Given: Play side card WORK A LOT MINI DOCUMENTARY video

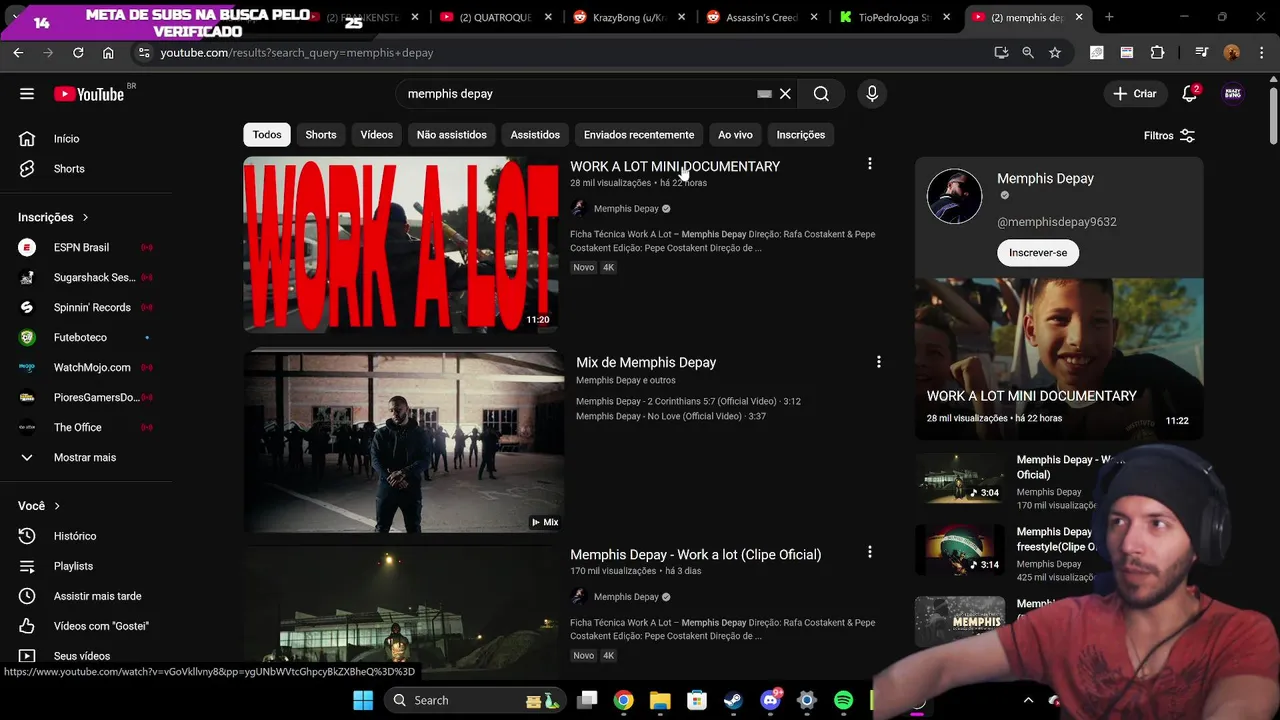Looking at the screenshot, I should (1059, 359).
